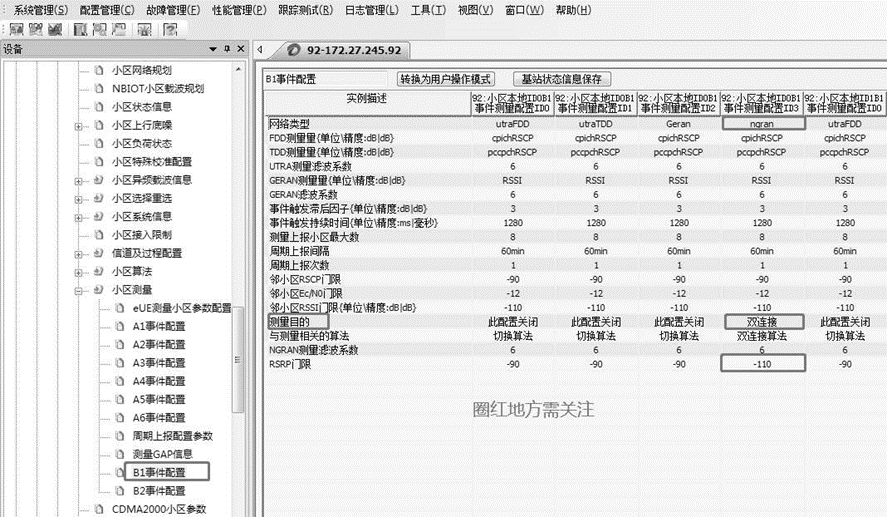This screenshot has height=517, width=887.
Task: Expand the 小区算法 tree node
Action: tap(79, 272)
